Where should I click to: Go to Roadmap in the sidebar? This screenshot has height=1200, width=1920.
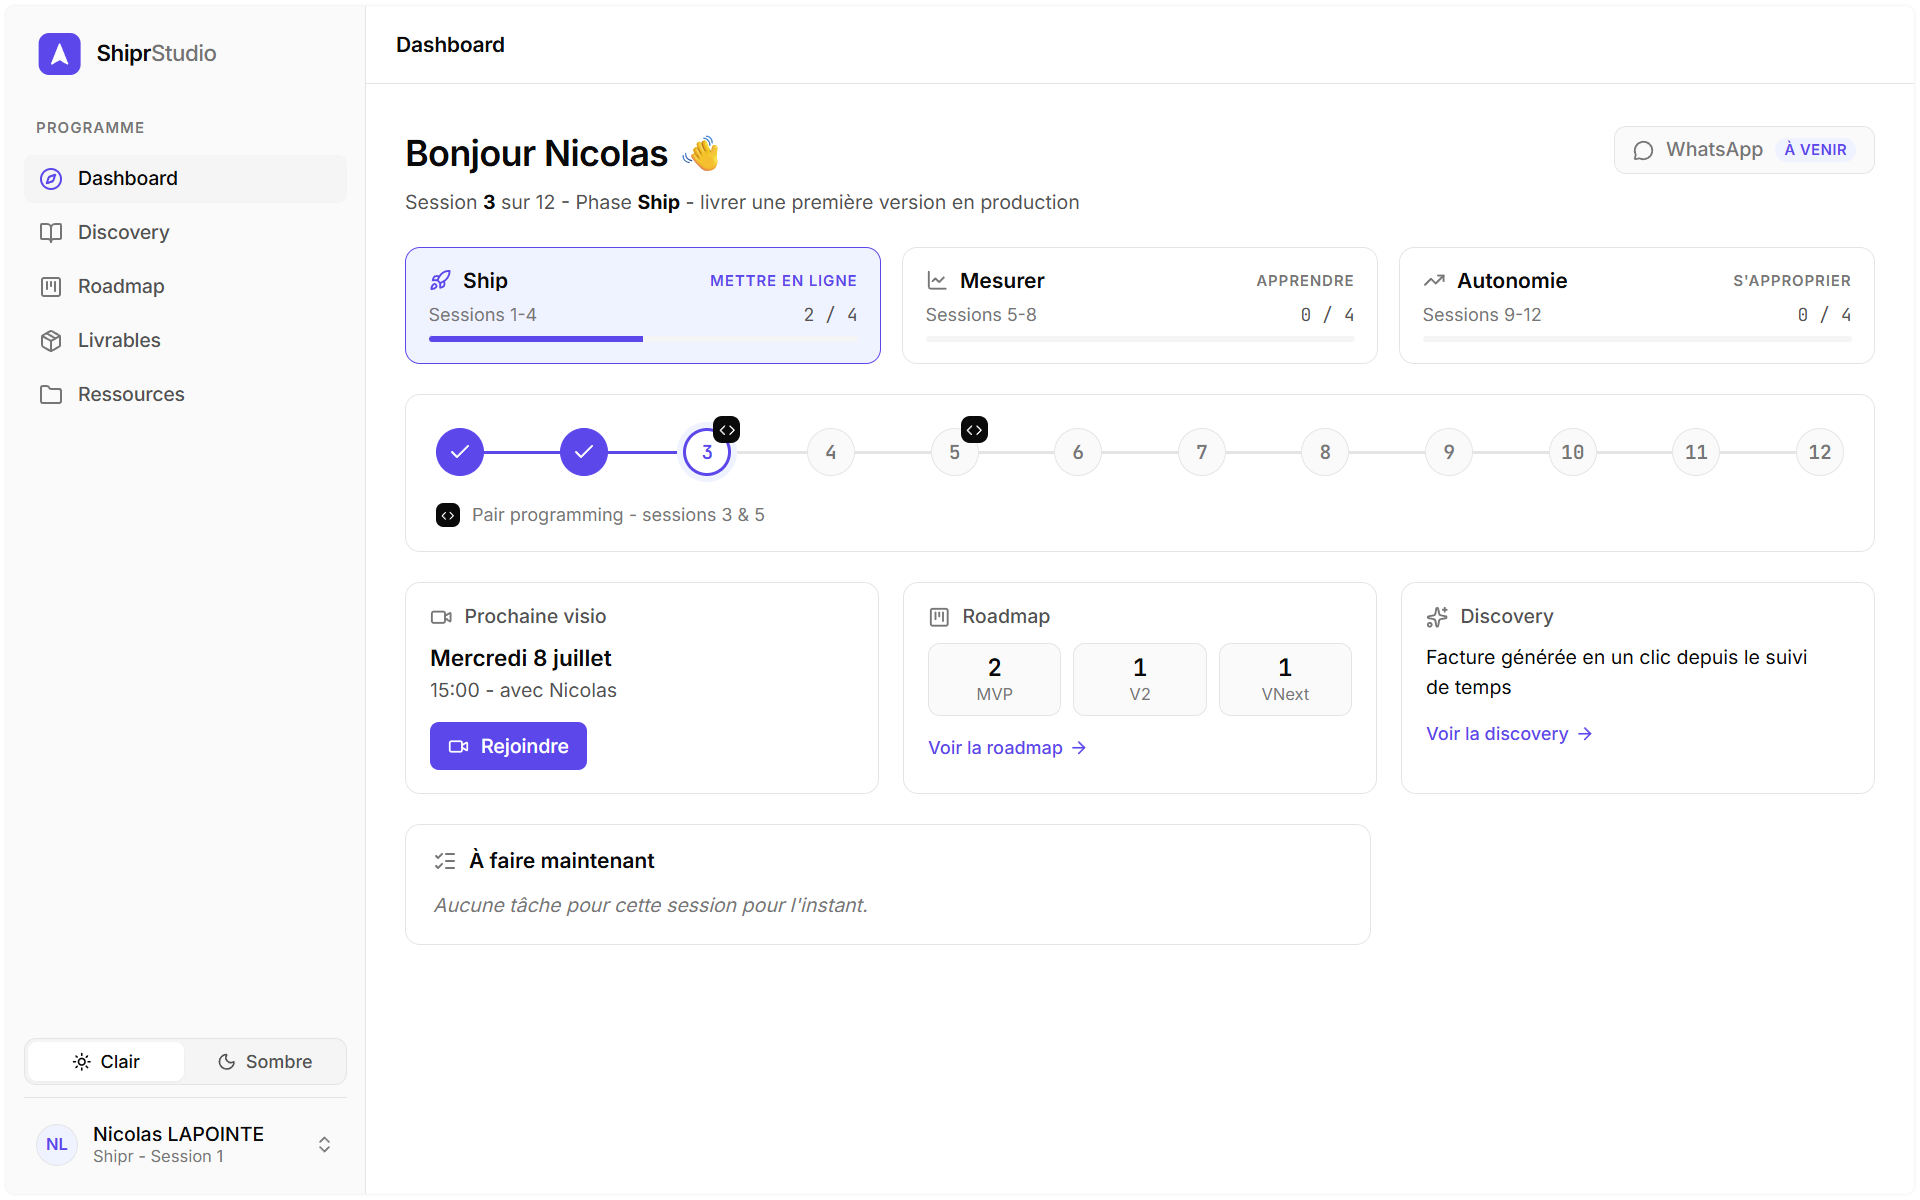[x=185, y=286]
